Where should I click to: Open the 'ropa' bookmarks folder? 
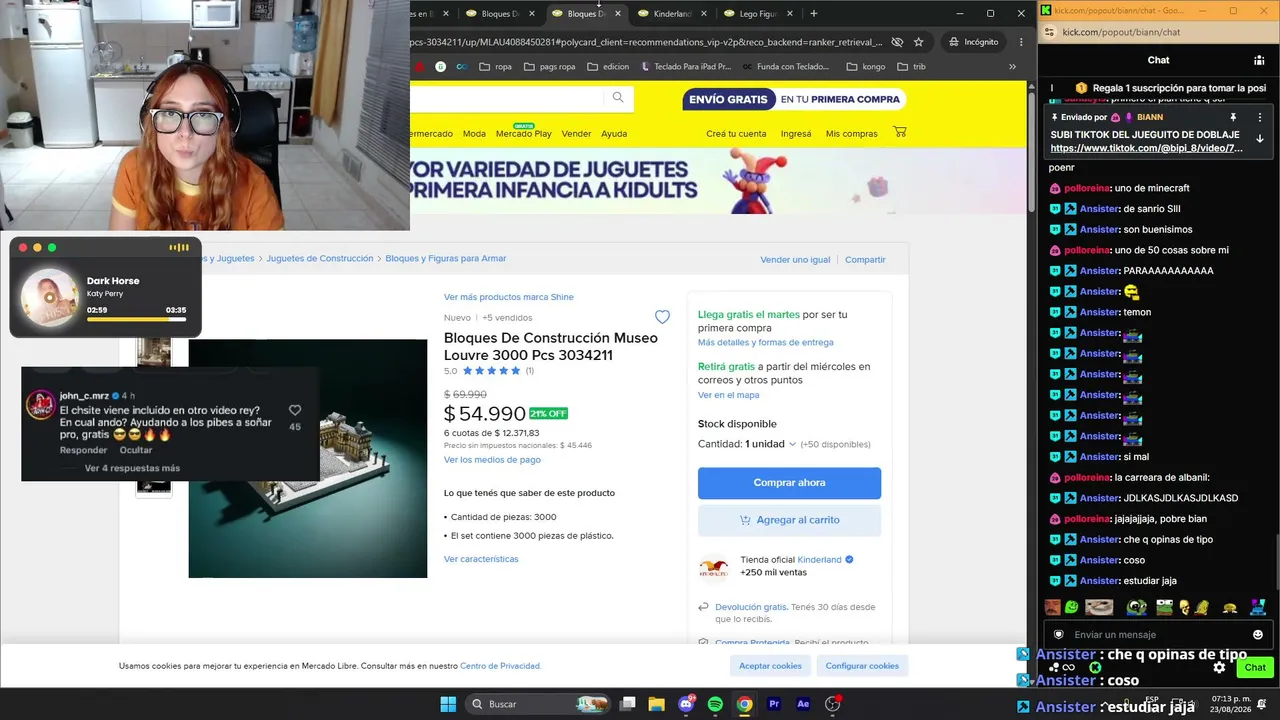[495, 67]
